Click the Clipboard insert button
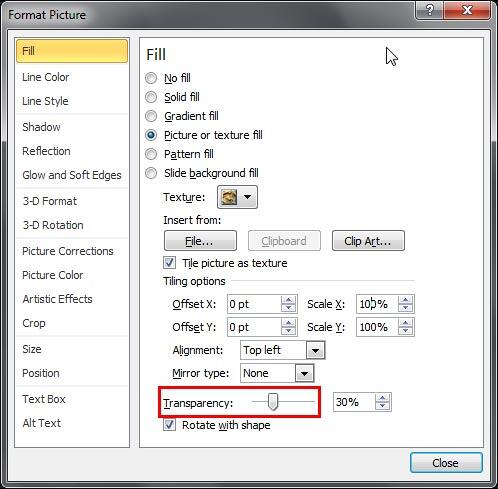This screenshot has width=498, height=489. tap(284, 241)
